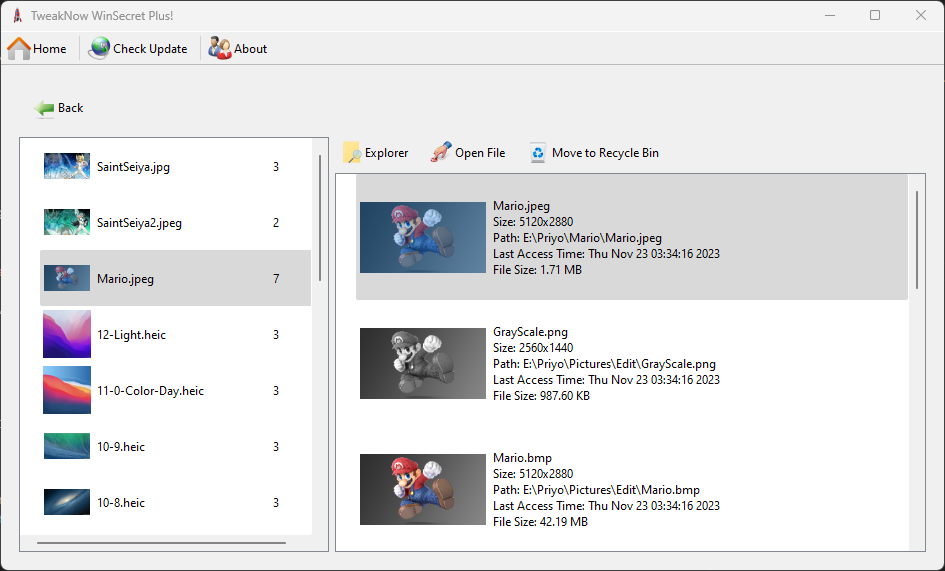Image resolution: width=945 pixels, height=571 pixels.
Task: Click the GrayScale.png preview image
Action: tap(422, 364)
